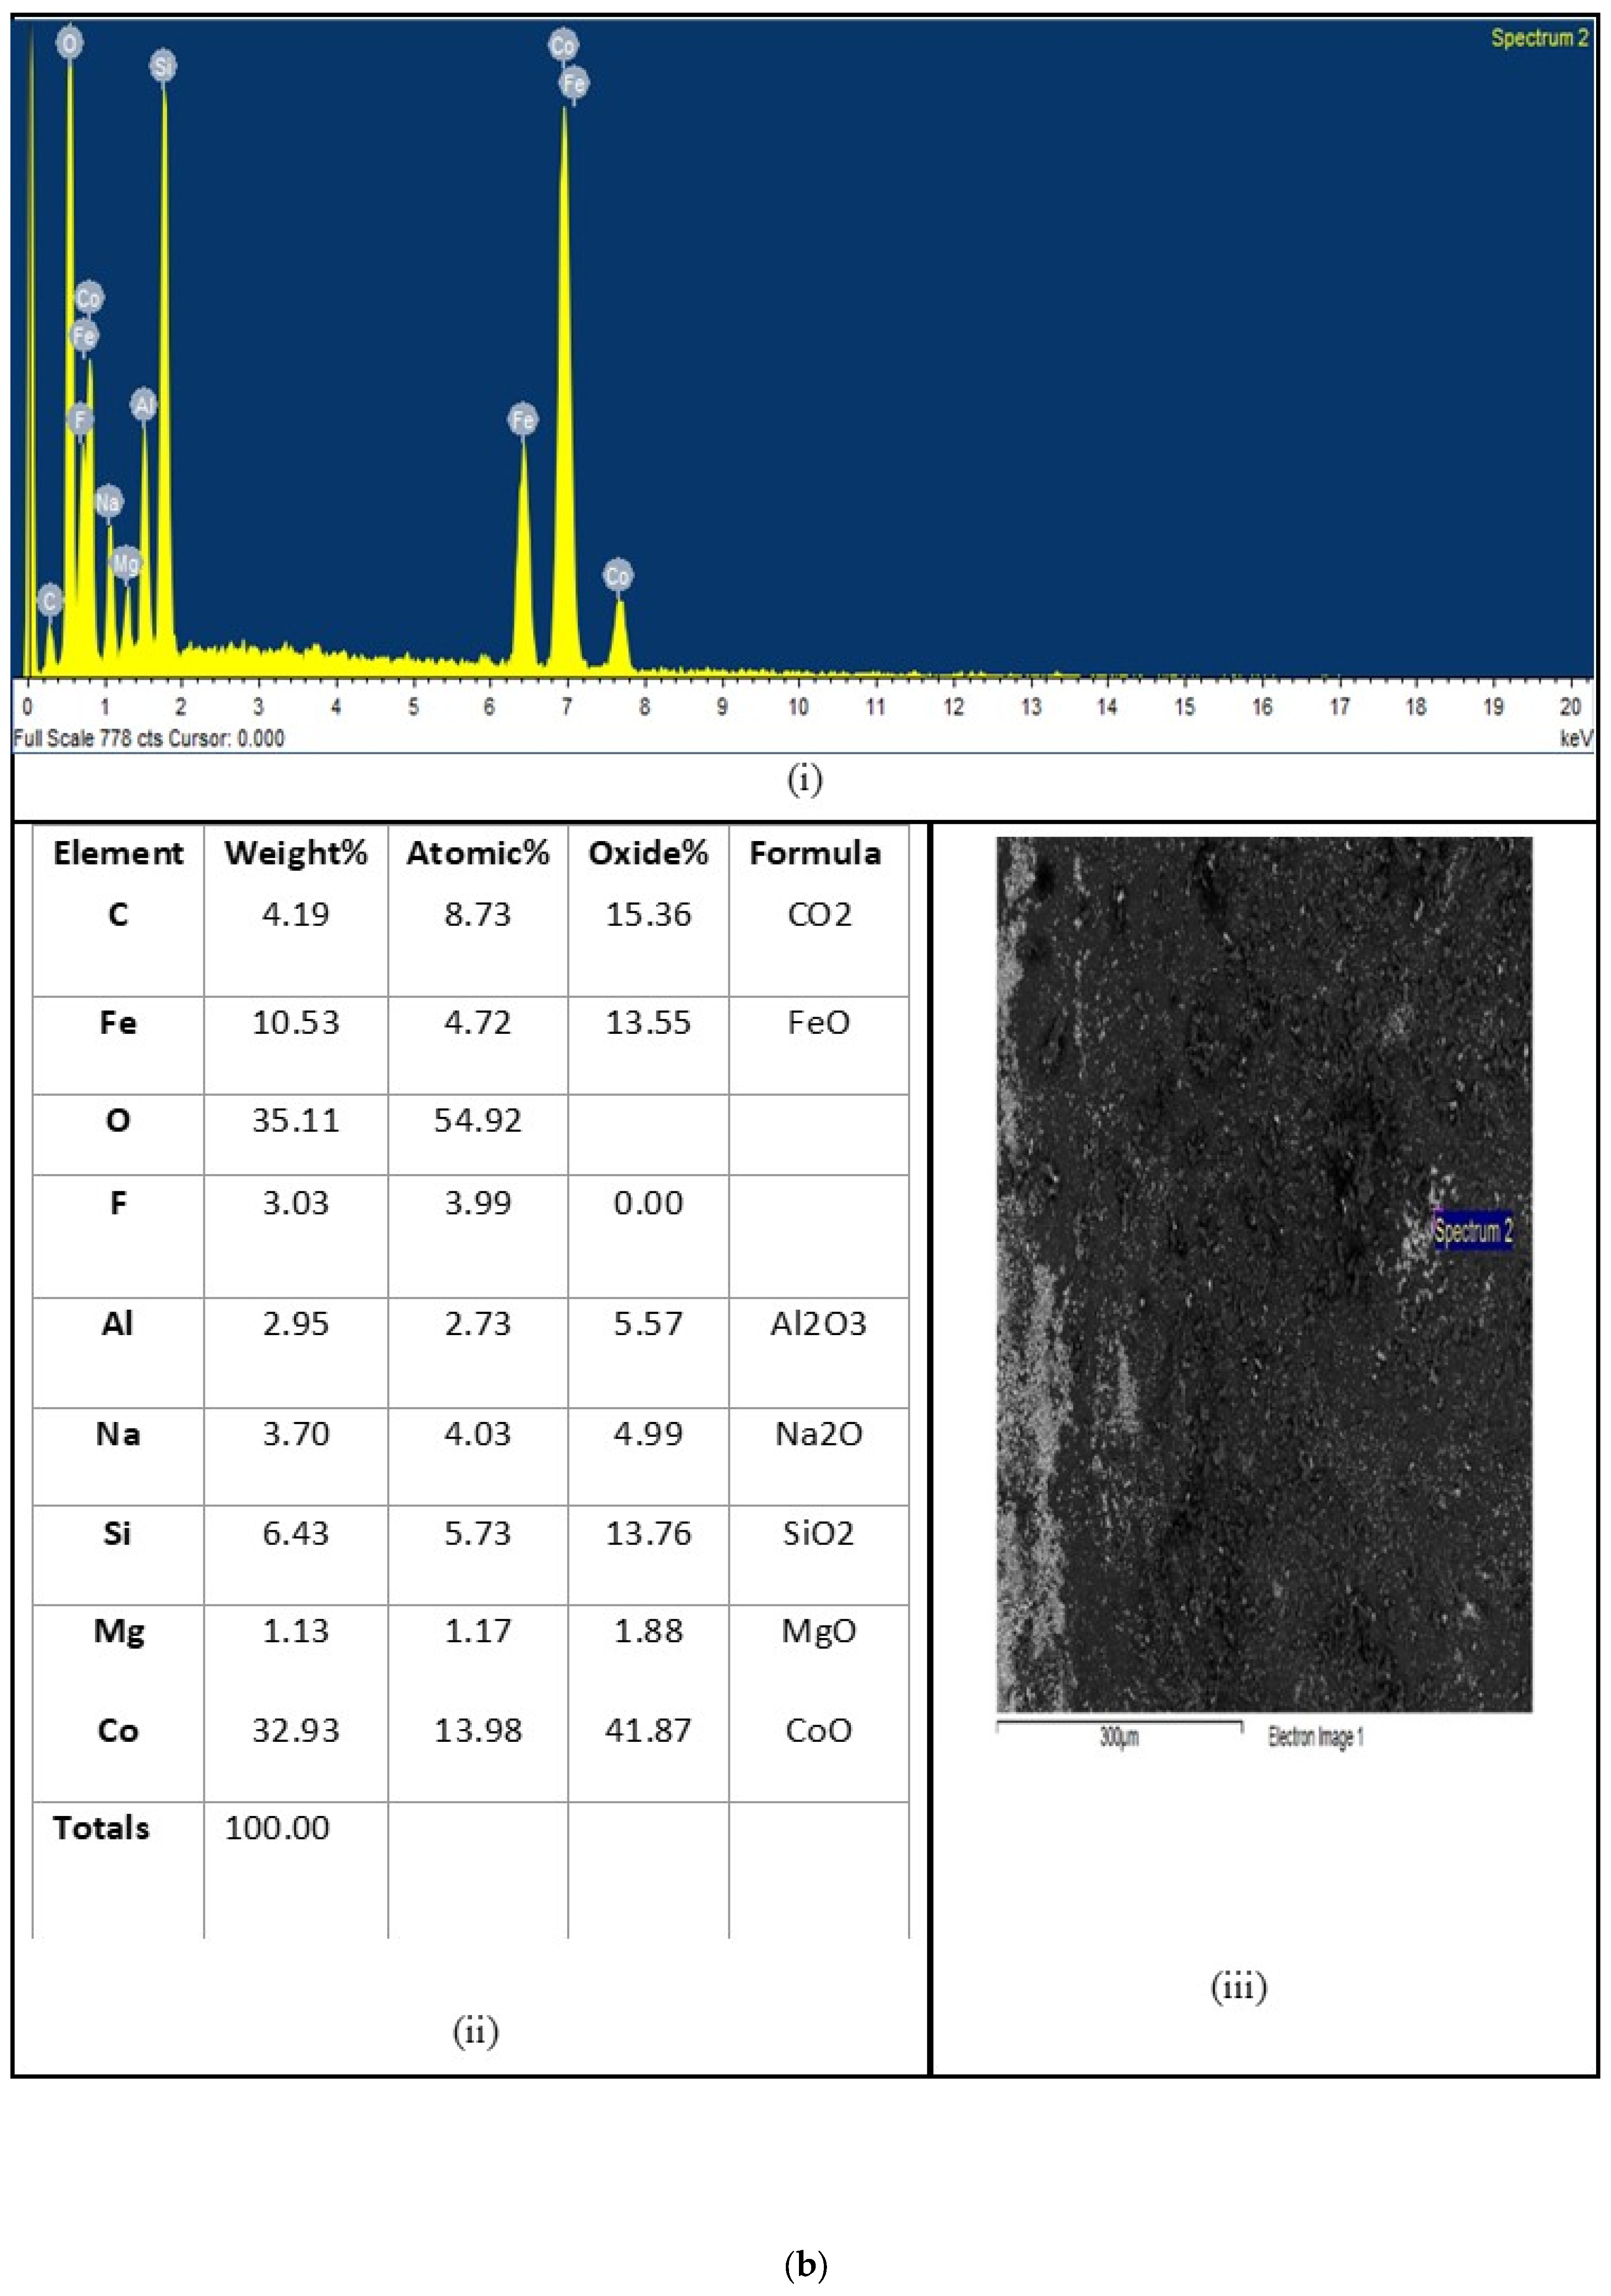Select the FeO formula cell
The height and width of the screenshot is (2296, 1611).
[x=819, y=1022]
